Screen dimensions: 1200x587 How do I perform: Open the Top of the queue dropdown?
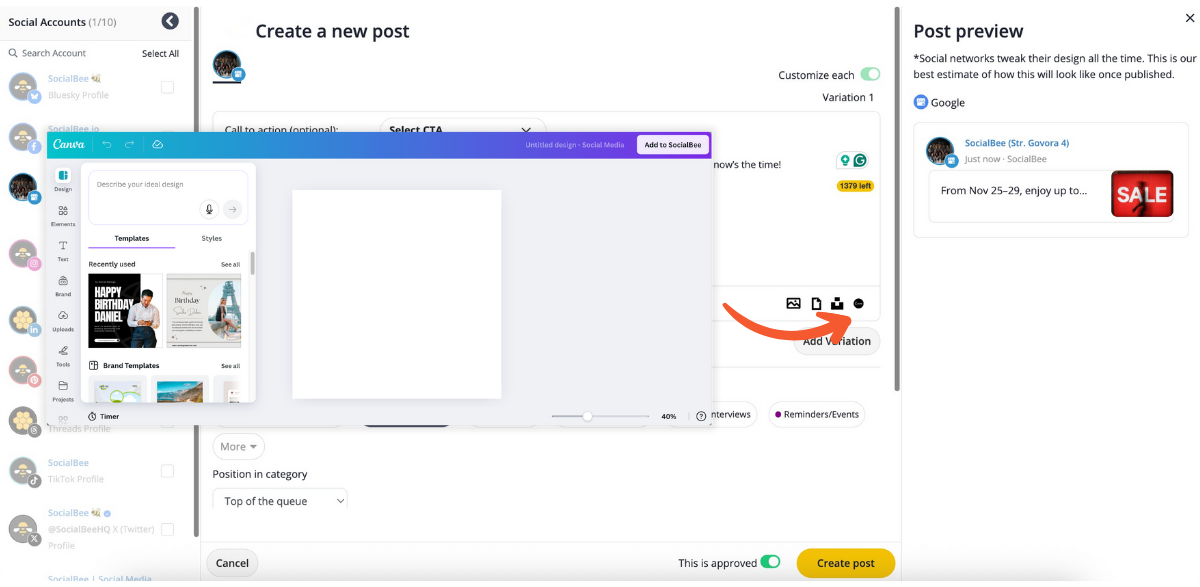pos(281,501)
